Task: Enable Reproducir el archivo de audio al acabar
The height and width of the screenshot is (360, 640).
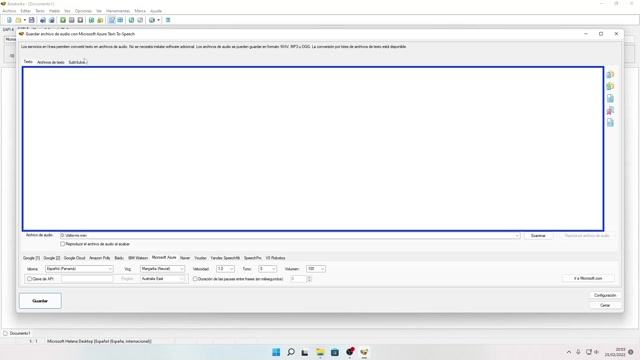Action: (62, 244)
